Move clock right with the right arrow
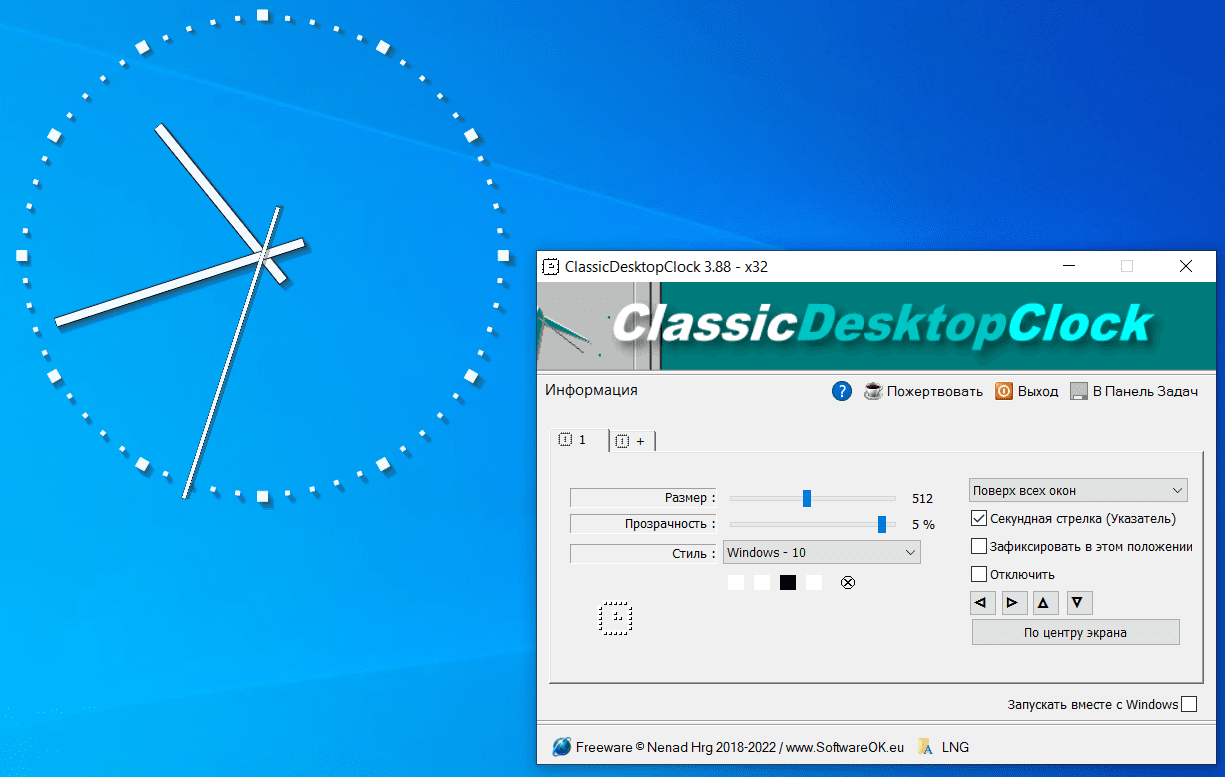 (x=1013, y=603)
